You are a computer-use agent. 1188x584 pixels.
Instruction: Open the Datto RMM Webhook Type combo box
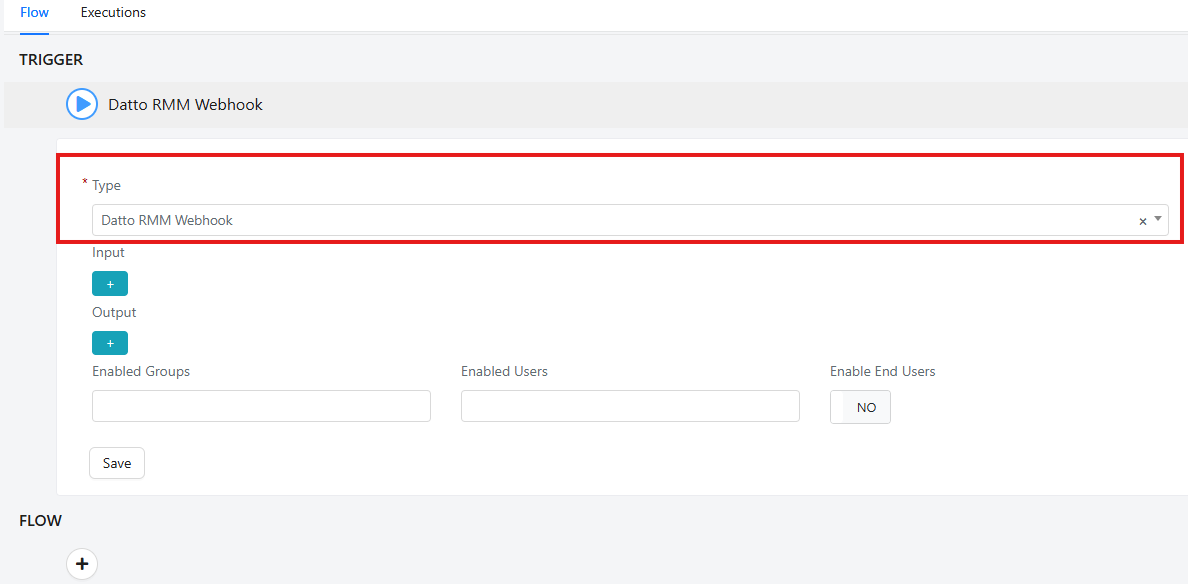tap(630, 220)
